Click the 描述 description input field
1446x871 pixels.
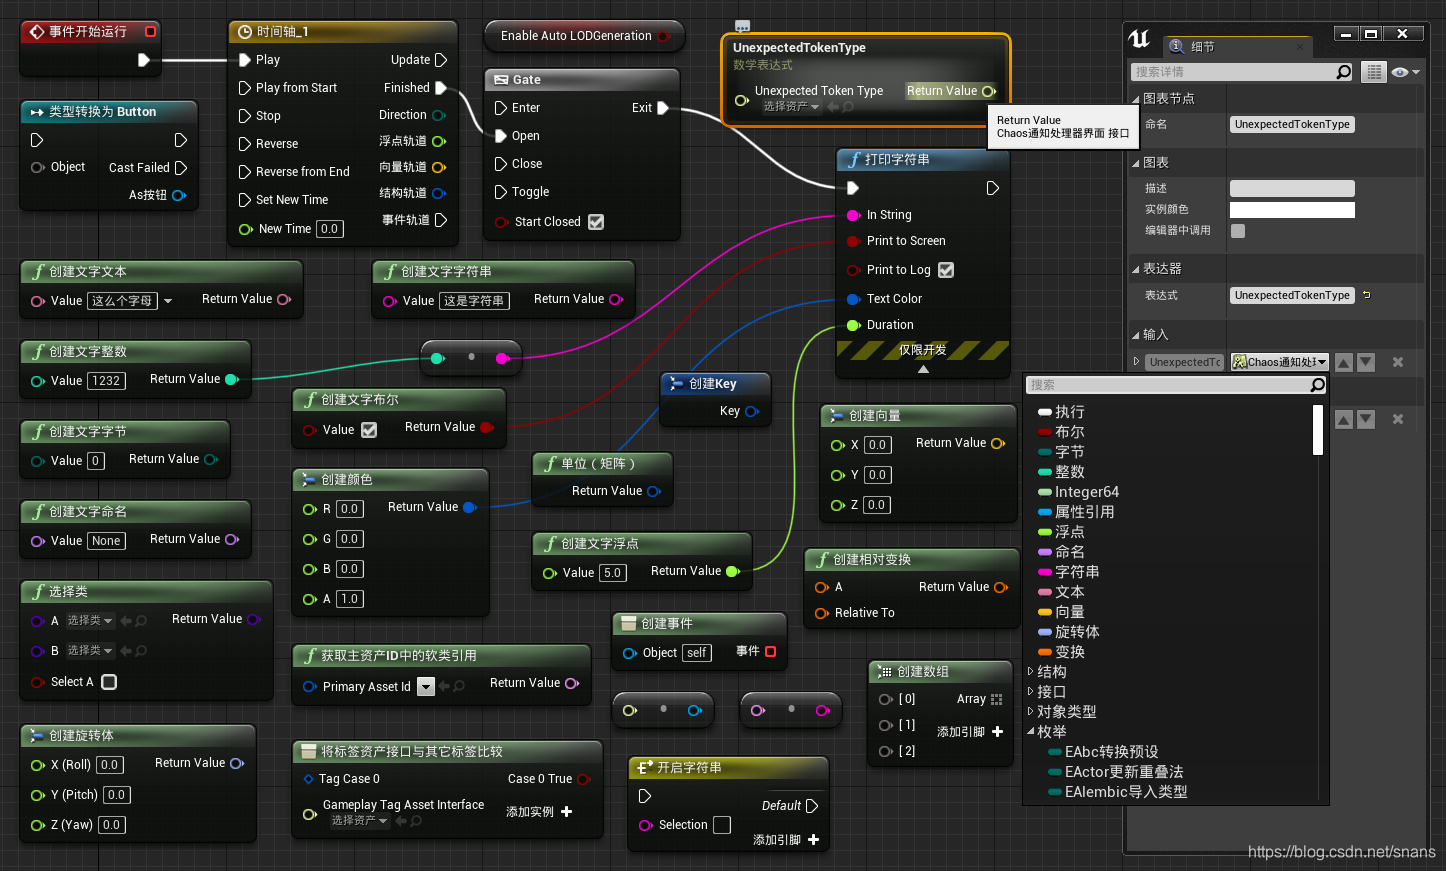1292,189
